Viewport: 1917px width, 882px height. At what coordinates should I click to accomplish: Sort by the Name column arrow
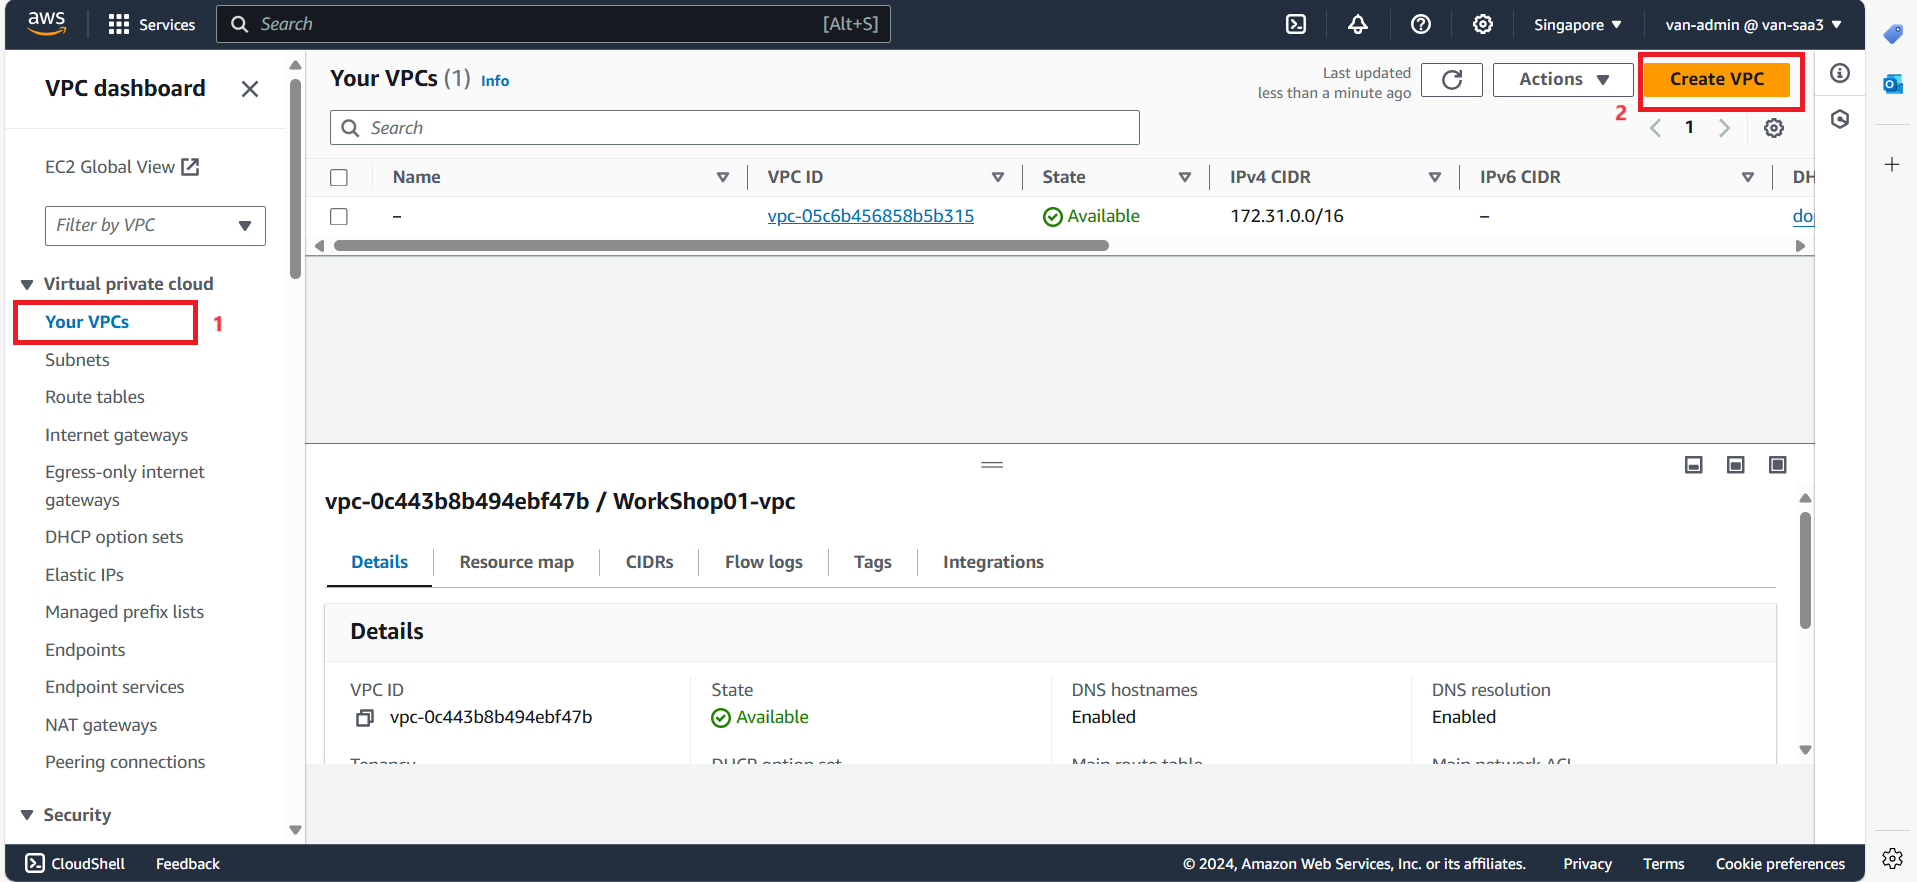722,178
